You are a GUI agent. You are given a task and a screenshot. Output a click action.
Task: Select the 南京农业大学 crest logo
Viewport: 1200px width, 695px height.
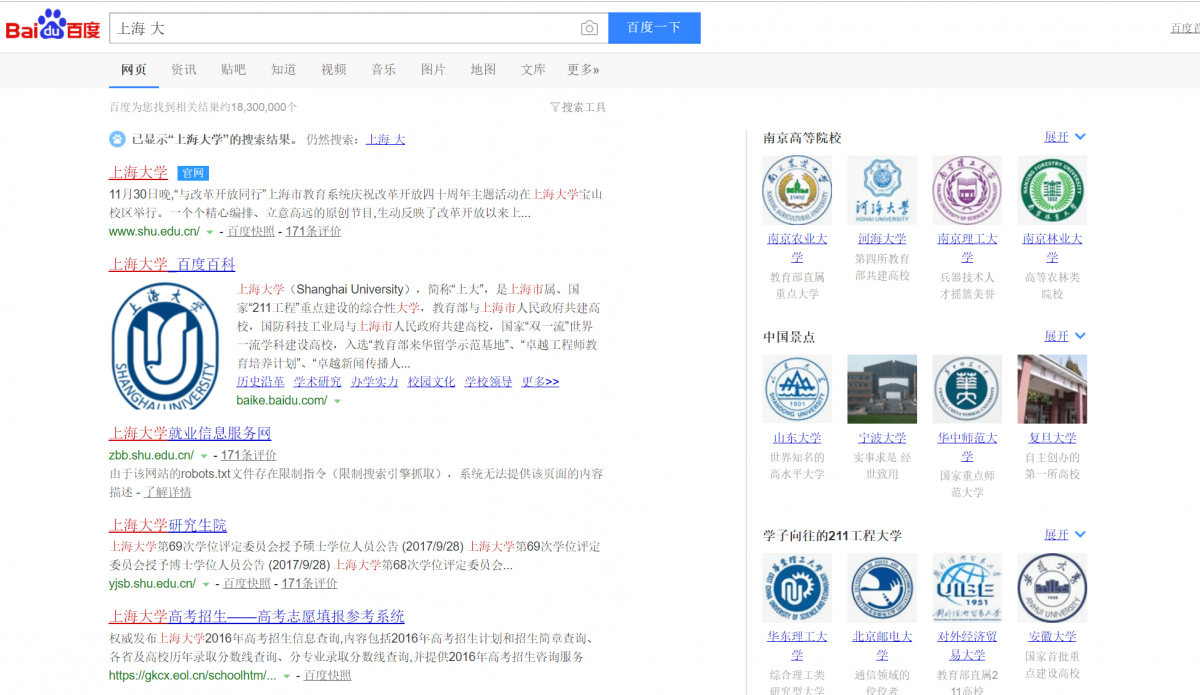(797, 190)
